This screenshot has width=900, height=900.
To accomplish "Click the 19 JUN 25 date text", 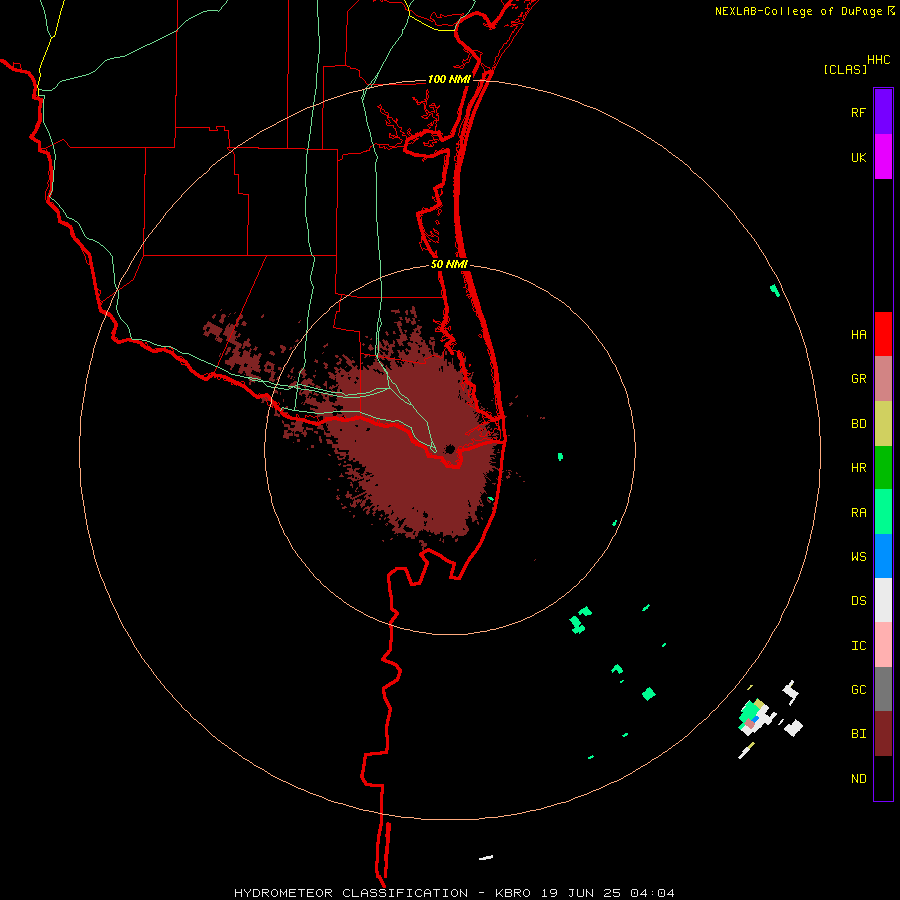I will pos(580,893).
